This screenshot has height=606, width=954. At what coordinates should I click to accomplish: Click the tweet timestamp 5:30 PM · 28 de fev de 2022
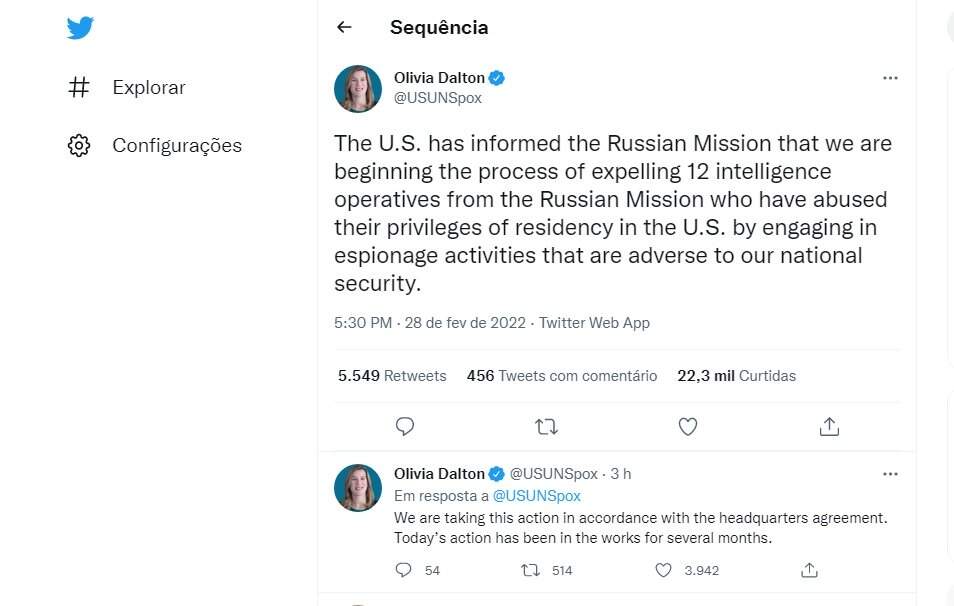(x=432, y=323)
